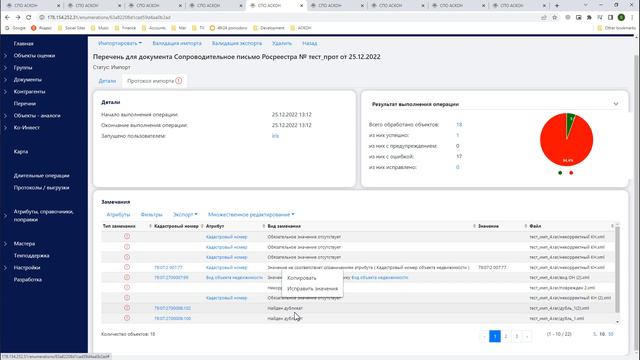Screen dimensions: 640x360
Task: Set page size to 50 rows
Action: coord(611,334)
